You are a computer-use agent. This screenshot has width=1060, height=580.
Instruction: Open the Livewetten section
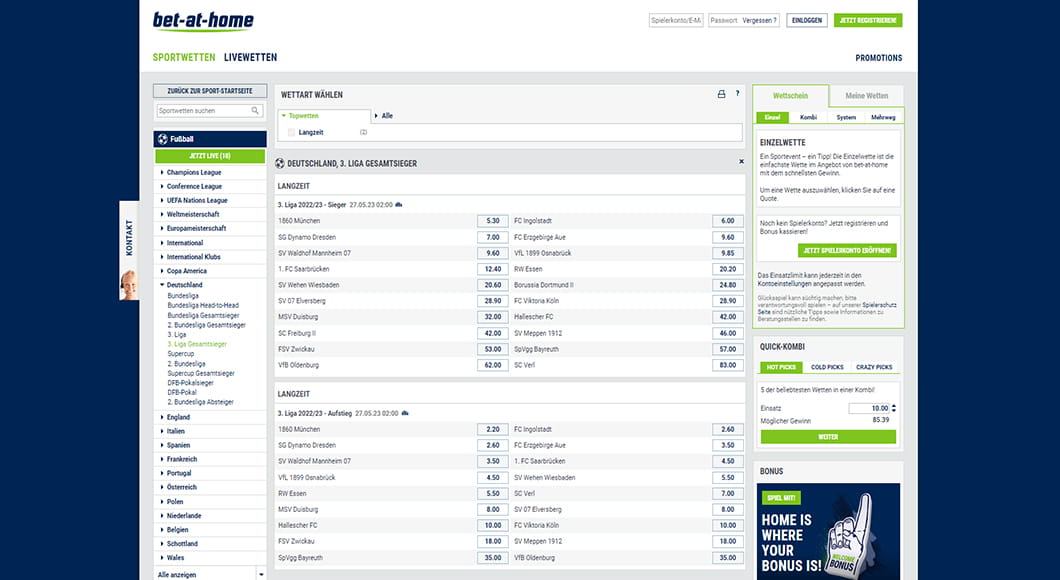(250, 58)
